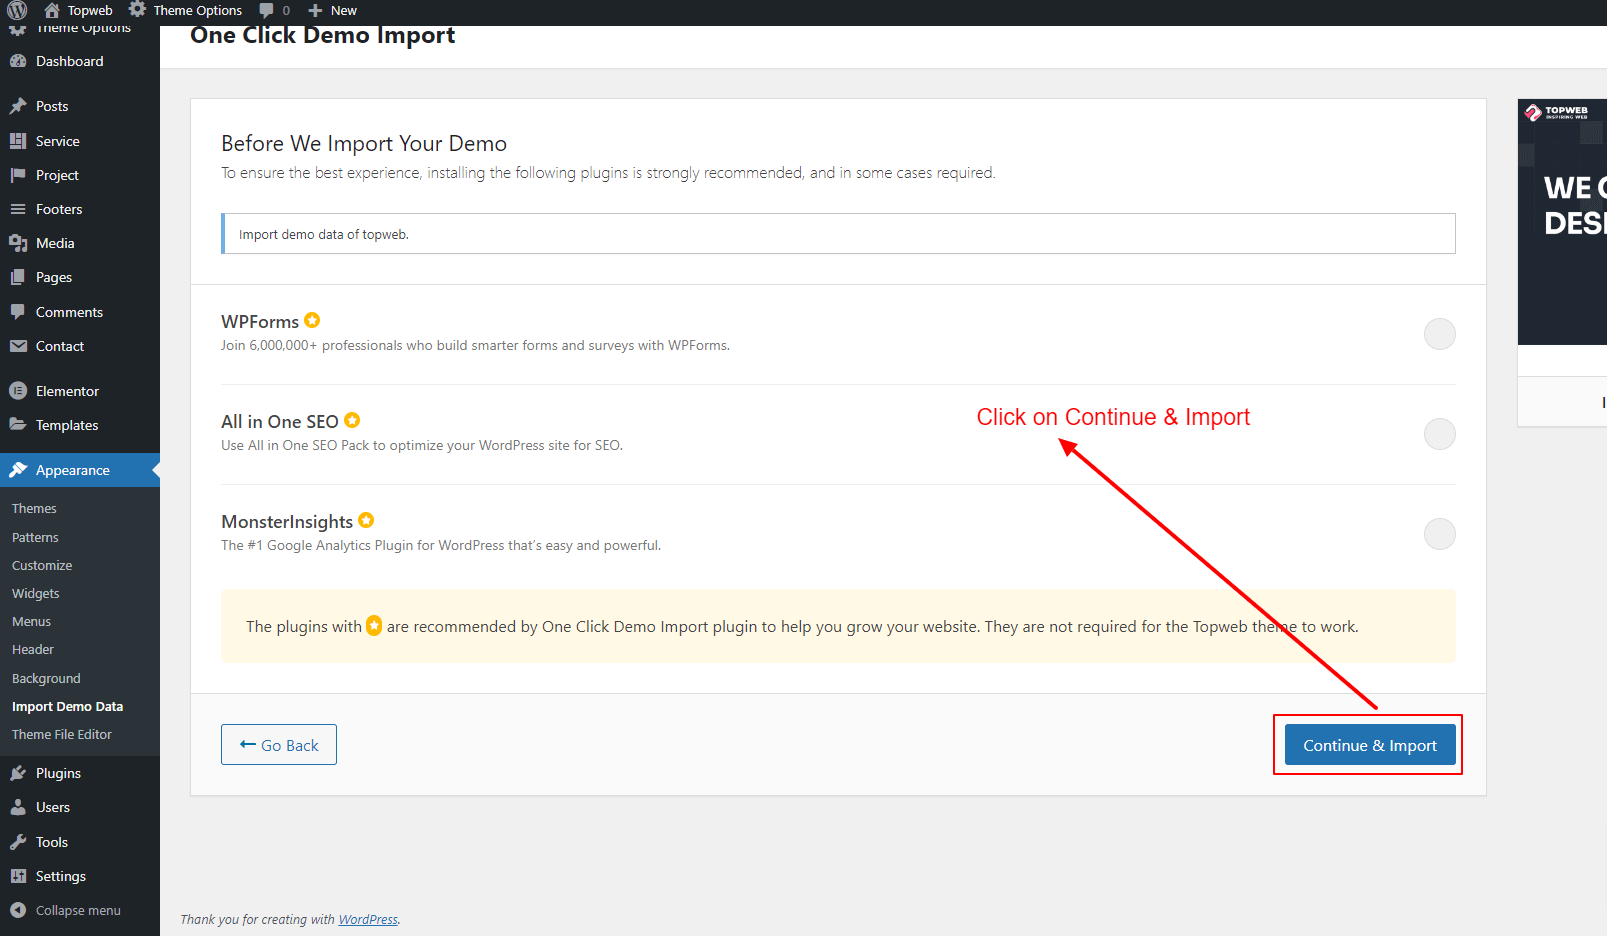Click Theme Options text in admin bar

pyautogui.click(x=197, y=10)
